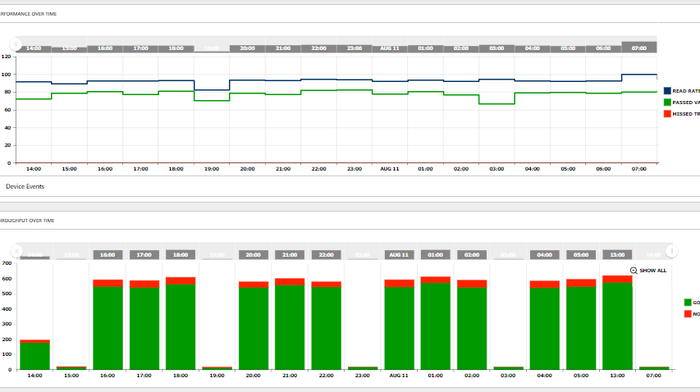
Task: Click the dip in the blue read-rate line at 19:00
Action: click(212, 90)
